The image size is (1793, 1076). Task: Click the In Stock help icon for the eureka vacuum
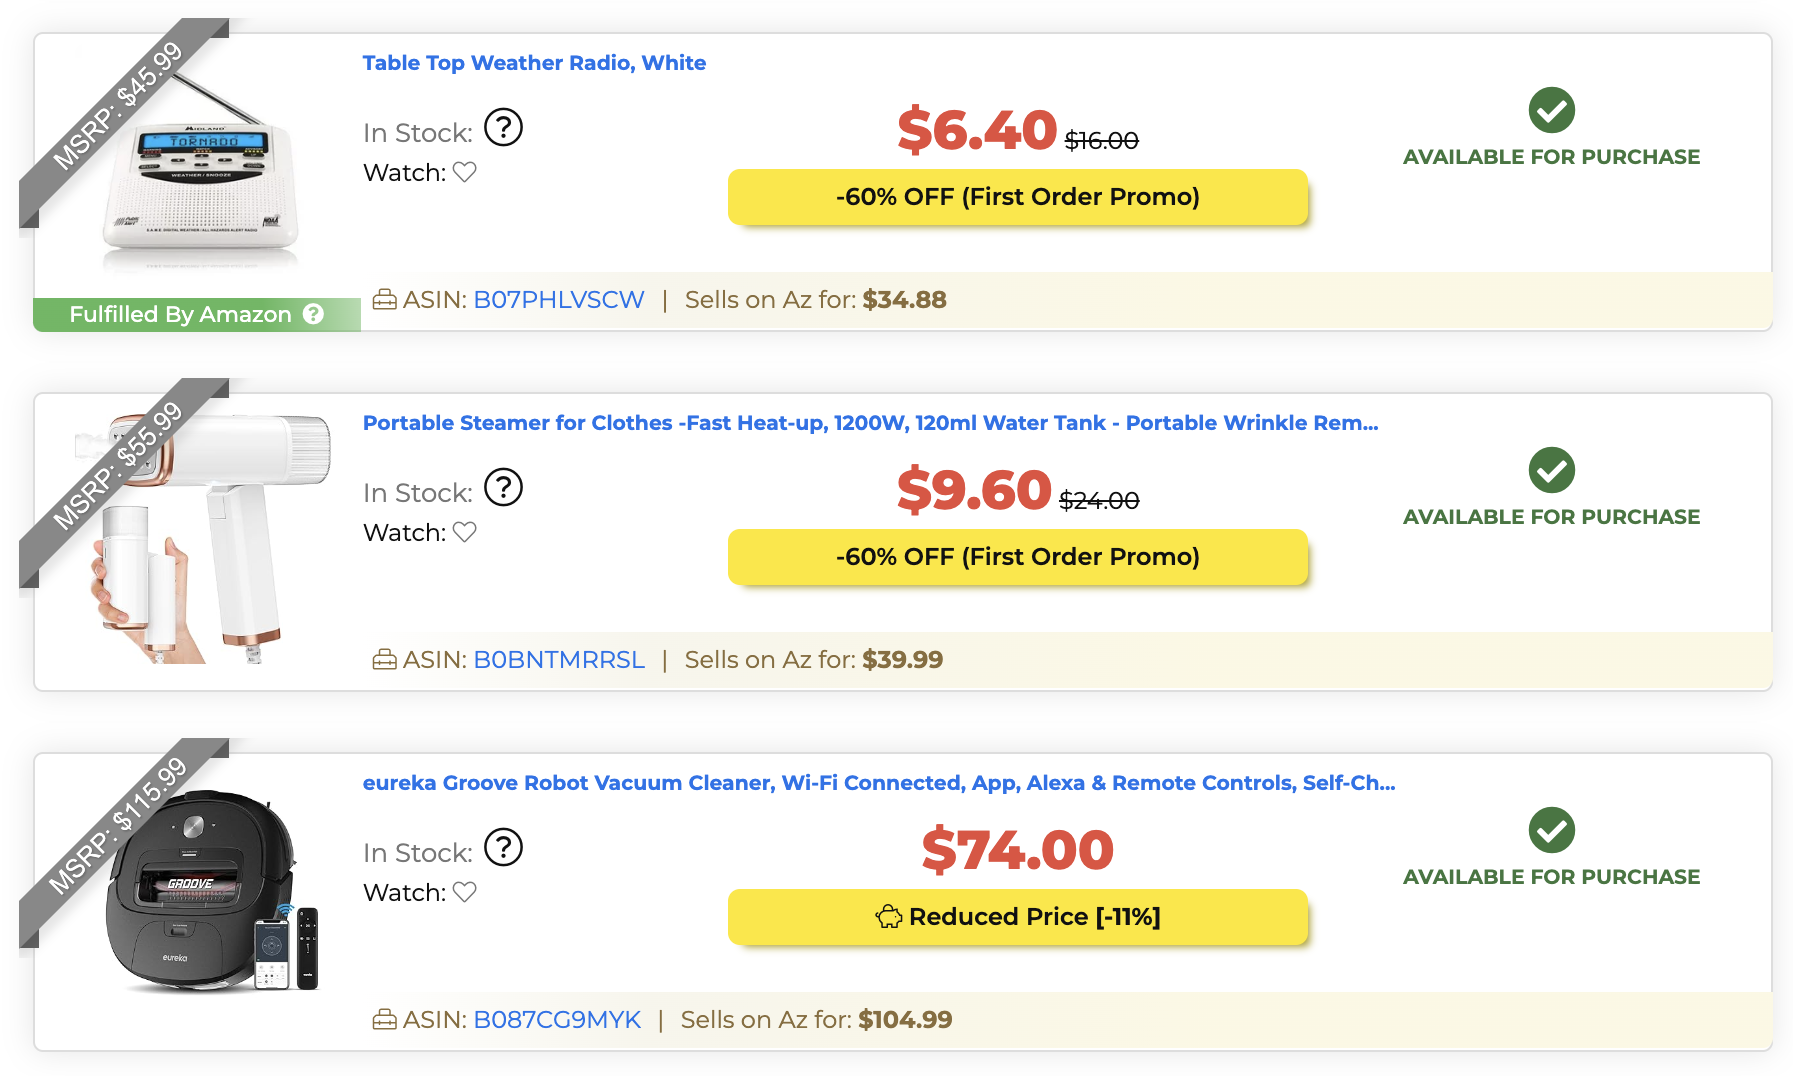pyautogui.click(x=504, y=848)
